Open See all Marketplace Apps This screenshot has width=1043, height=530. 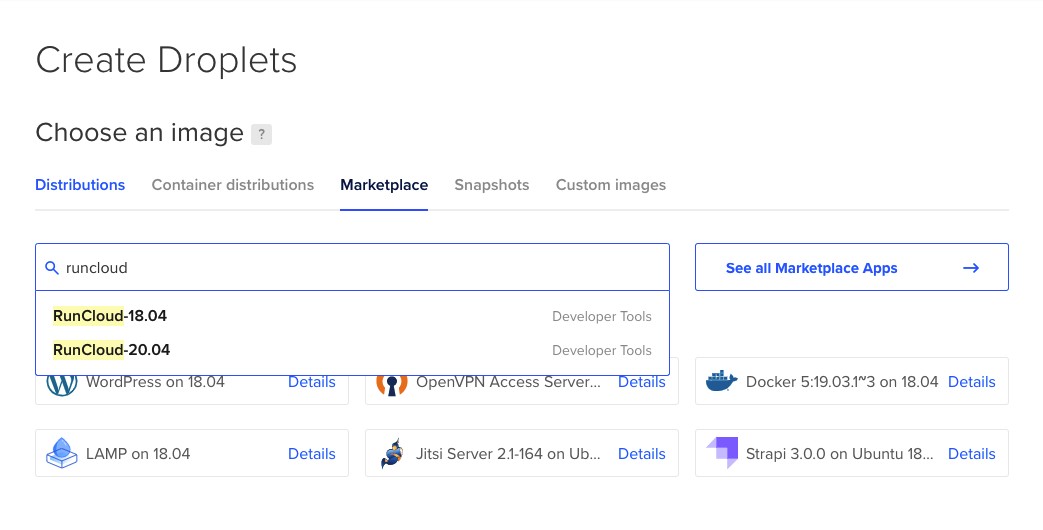851,267
